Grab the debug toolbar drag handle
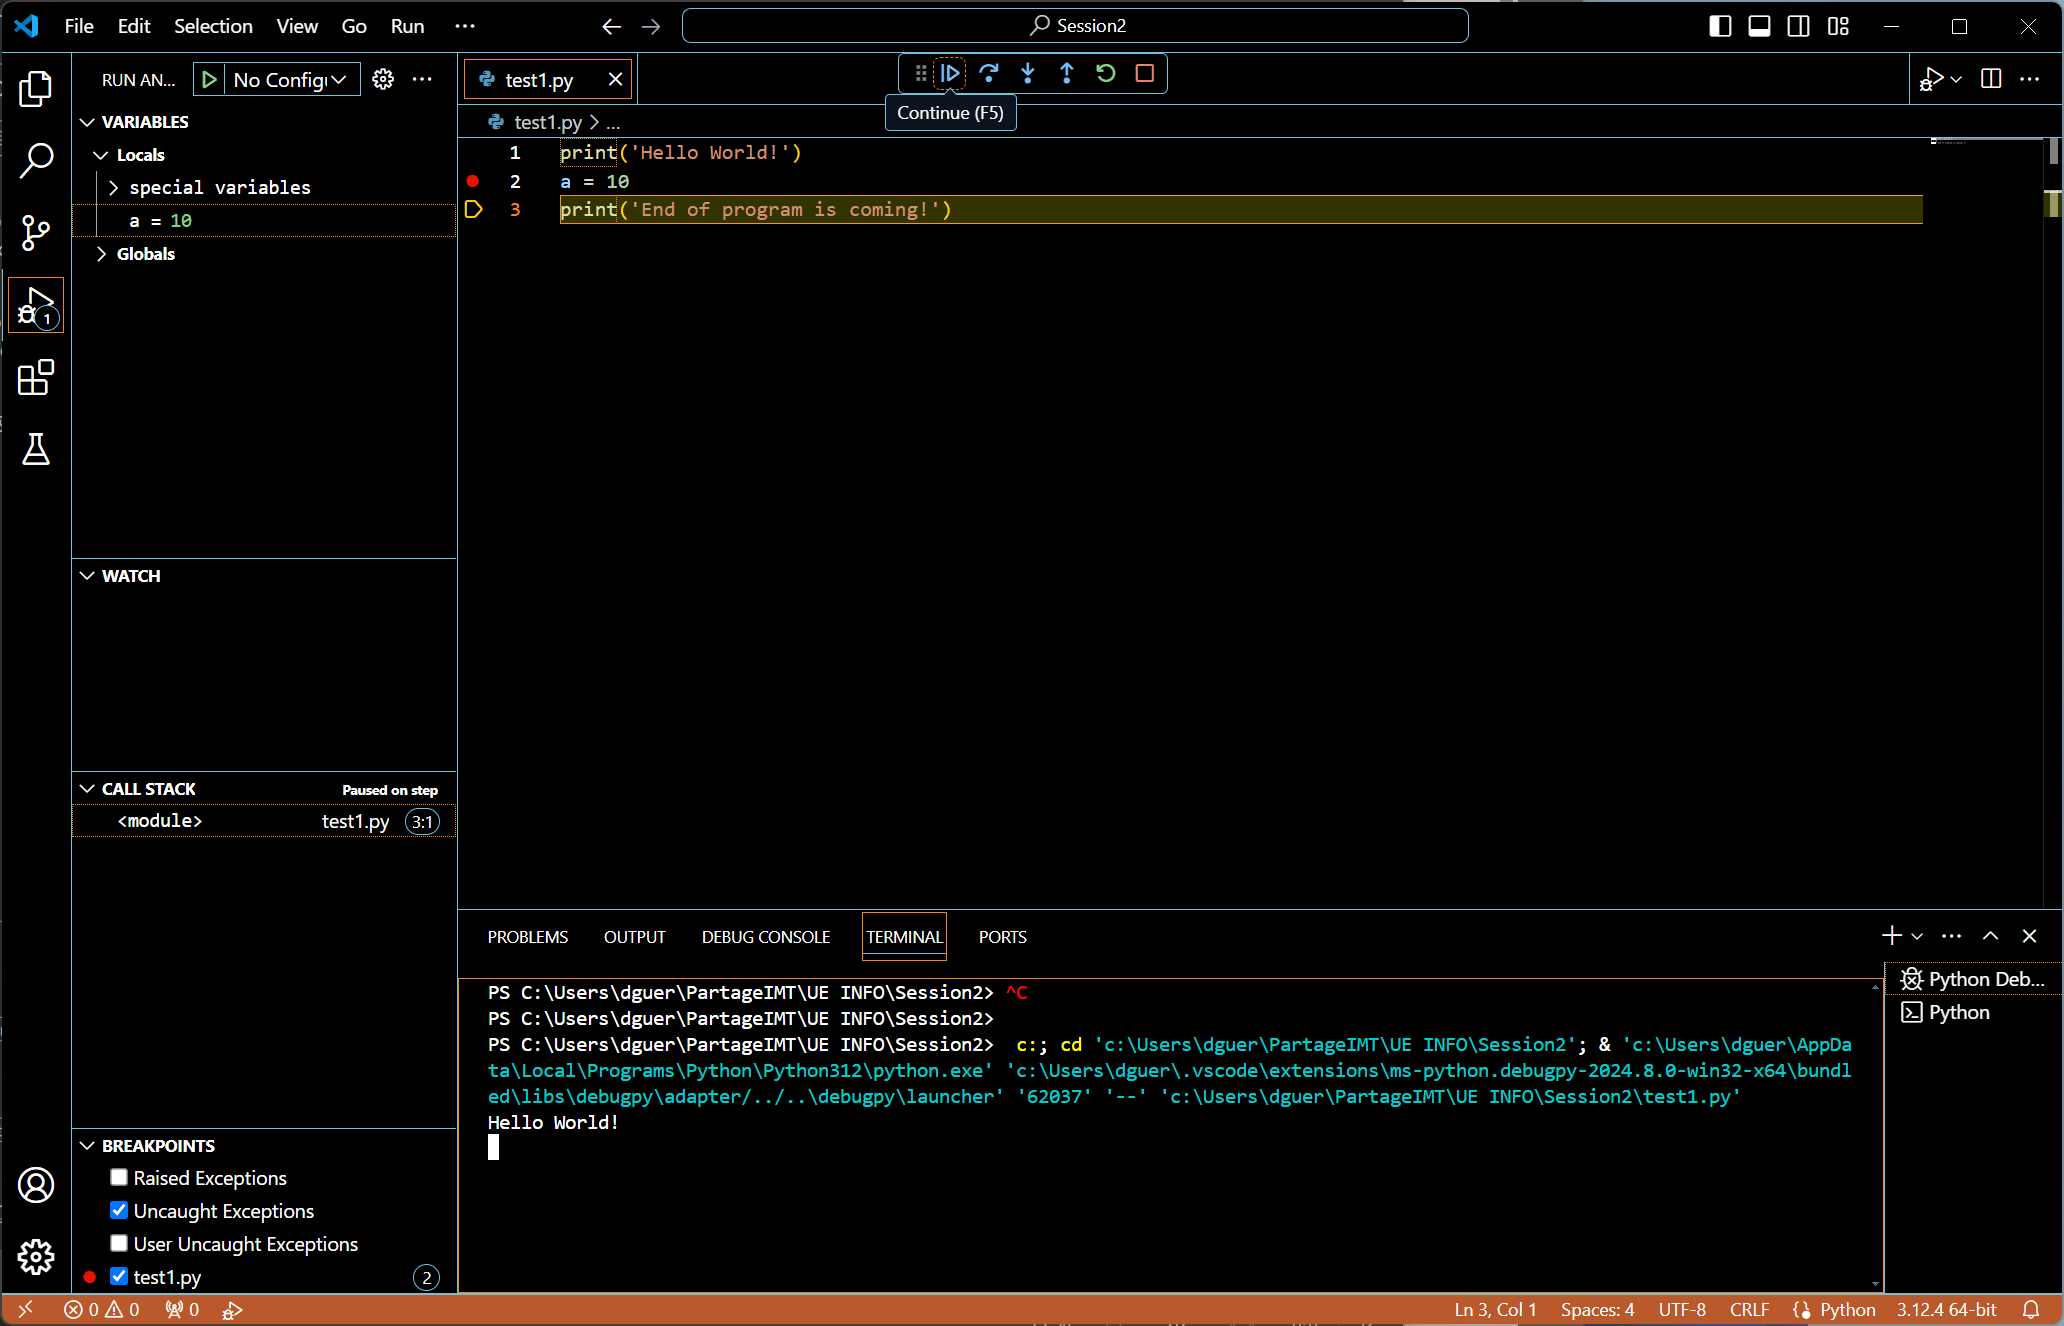This screenshot has height=1326, width=2064. (921, 73)
